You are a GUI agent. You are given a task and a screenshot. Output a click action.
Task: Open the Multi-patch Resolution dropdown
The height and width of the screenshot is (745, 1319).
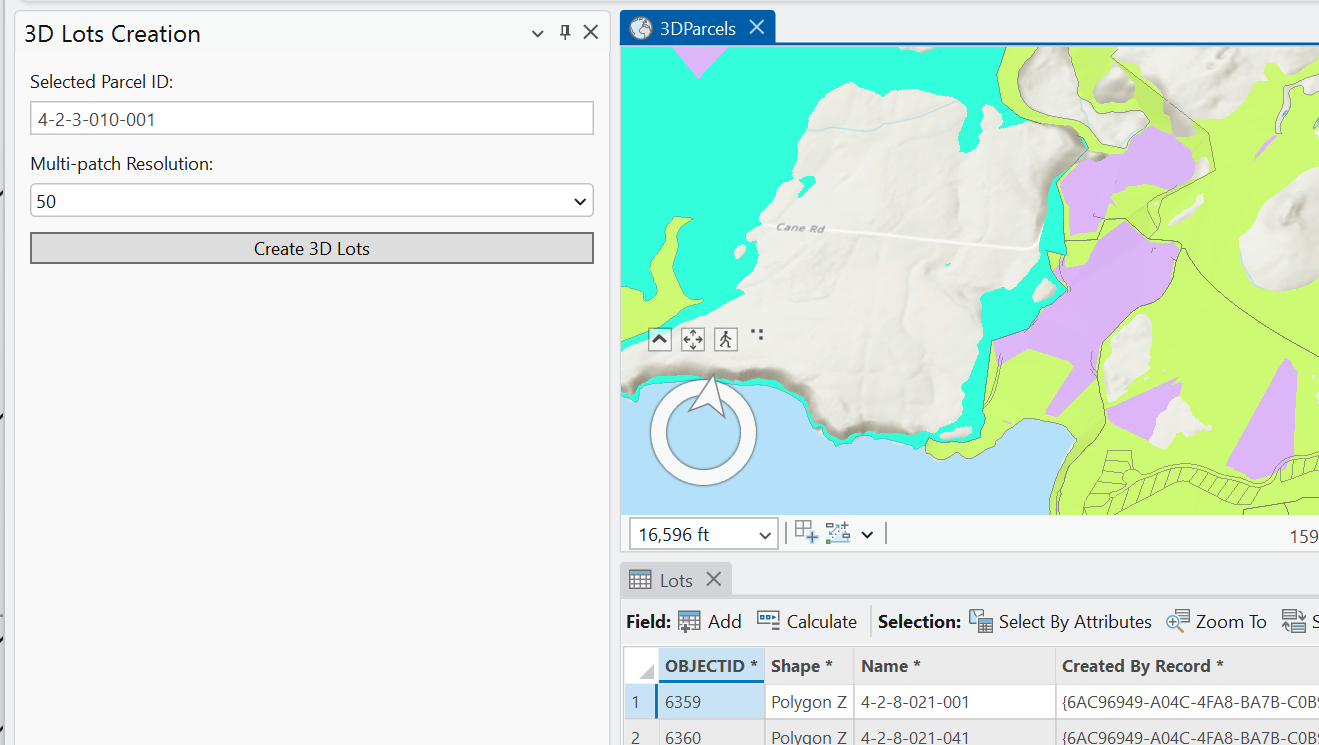[312, 201]
